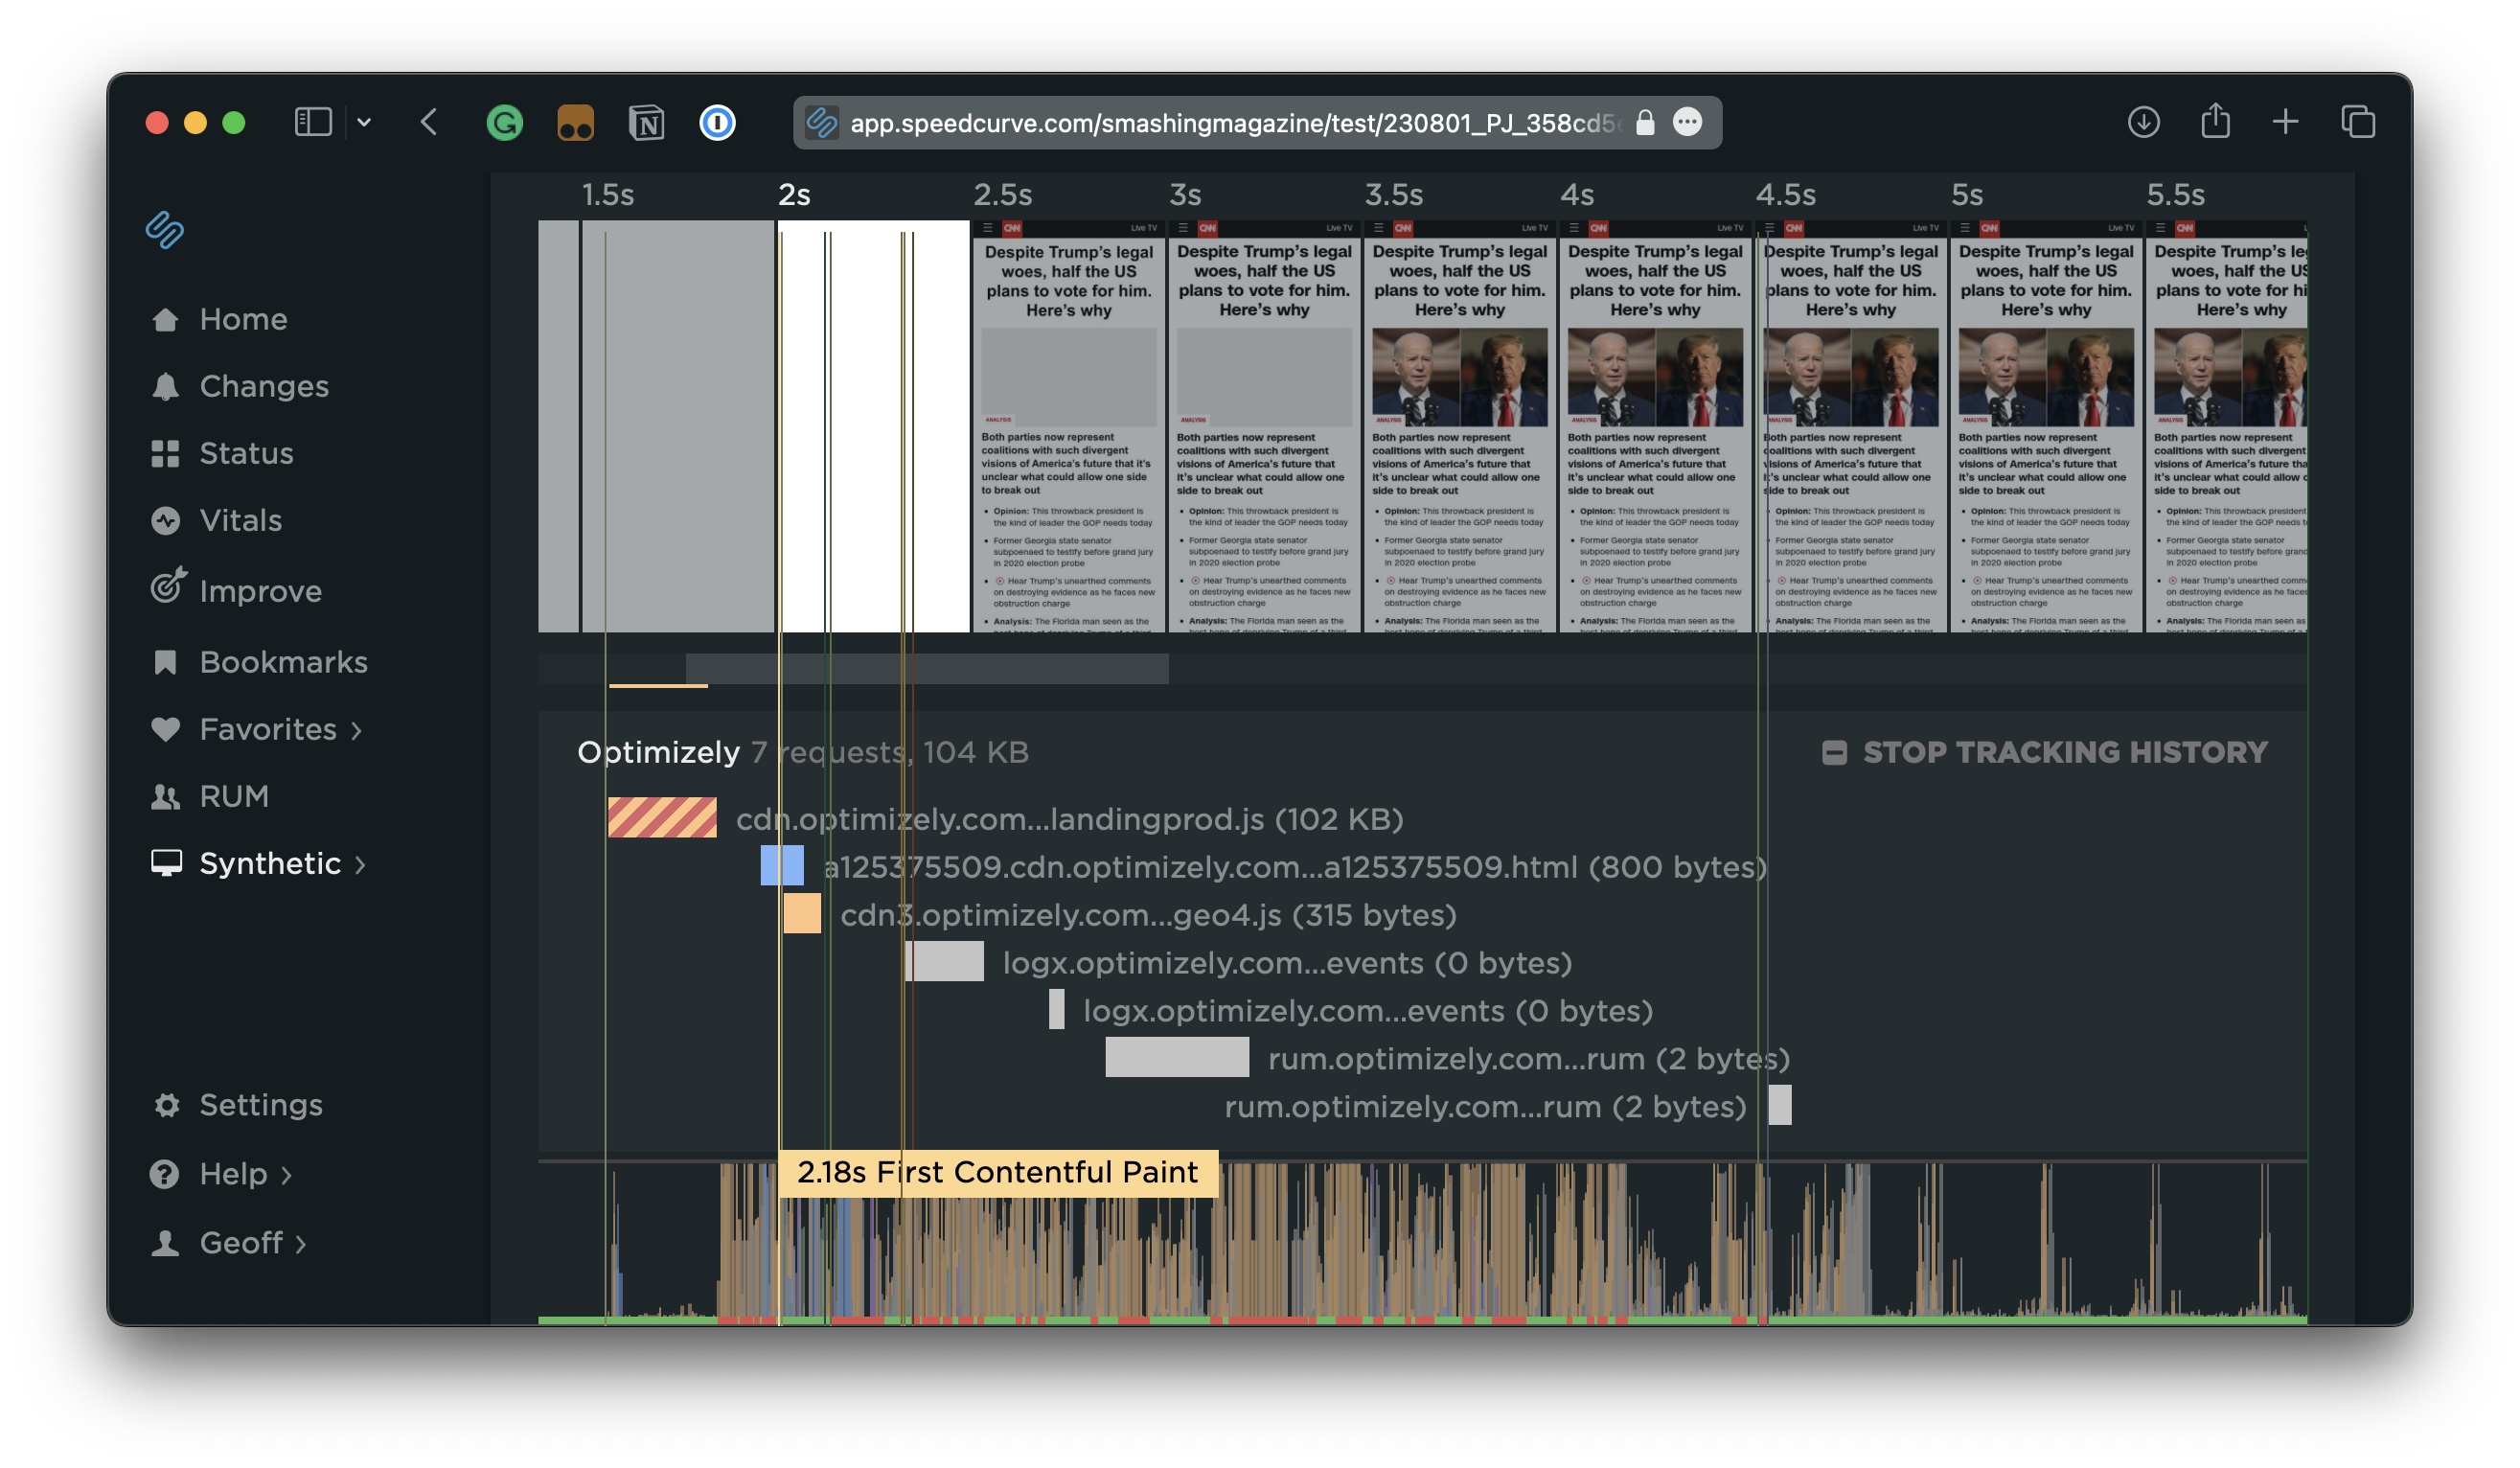Image resolution: width=2520 pixels, height=1468 pixels.
Task: Select the Vitals heartbeat icon
Action: (166, 520)
